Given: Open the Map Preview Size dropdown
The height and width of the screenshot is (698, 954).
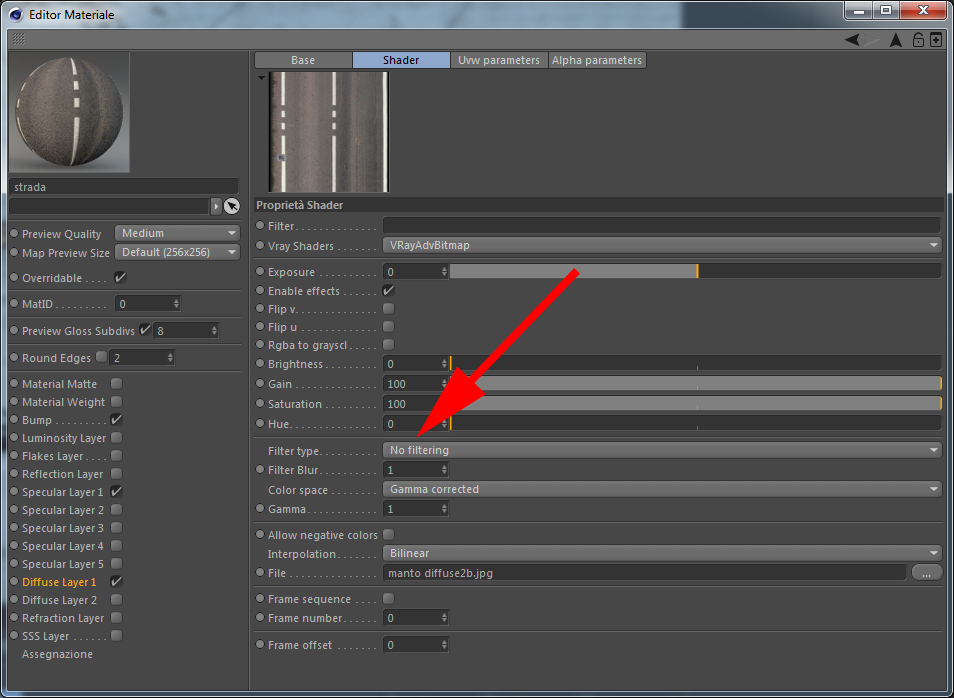Looking at the screenshot, I should tap(177, 252).
